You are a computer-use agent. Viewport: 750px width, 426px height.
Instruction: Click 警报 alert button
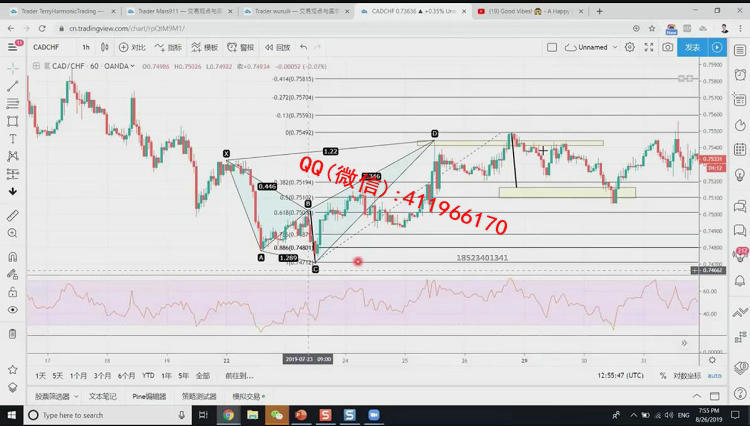click(x=241, y=47)
